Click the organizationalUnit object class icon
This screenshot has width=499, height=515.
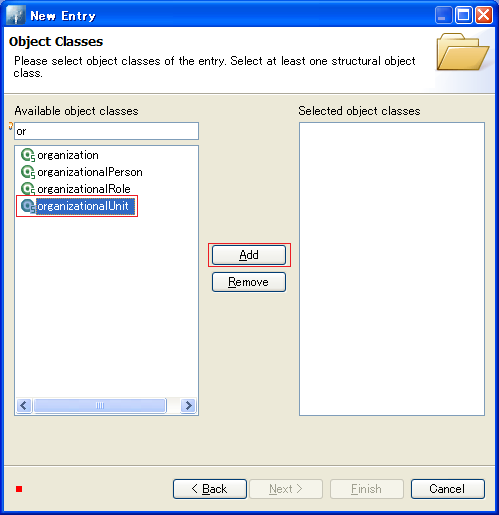pos(28,206)
